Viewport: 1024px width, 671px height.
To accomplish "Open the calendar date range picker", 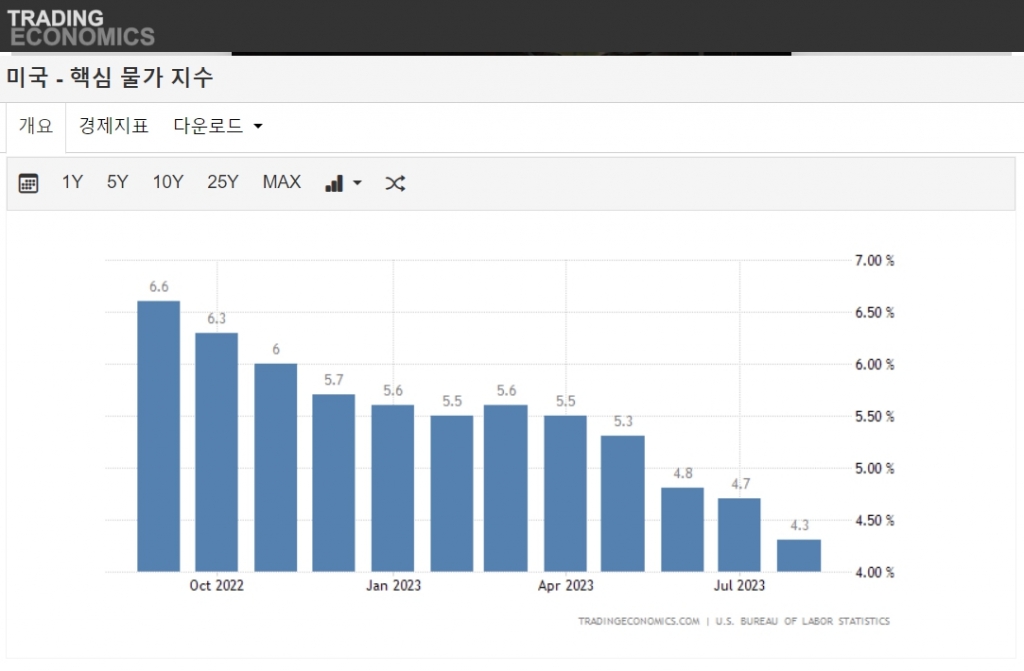I will [28, 183].
